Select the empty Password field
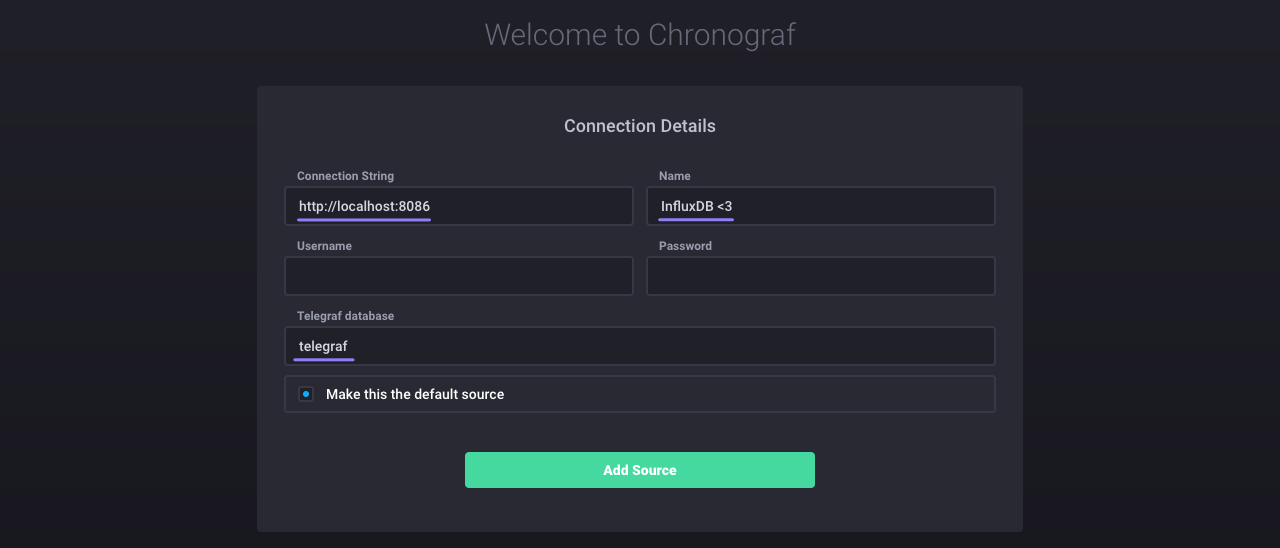The image size is (1280, 548). [x=820, y=276]
